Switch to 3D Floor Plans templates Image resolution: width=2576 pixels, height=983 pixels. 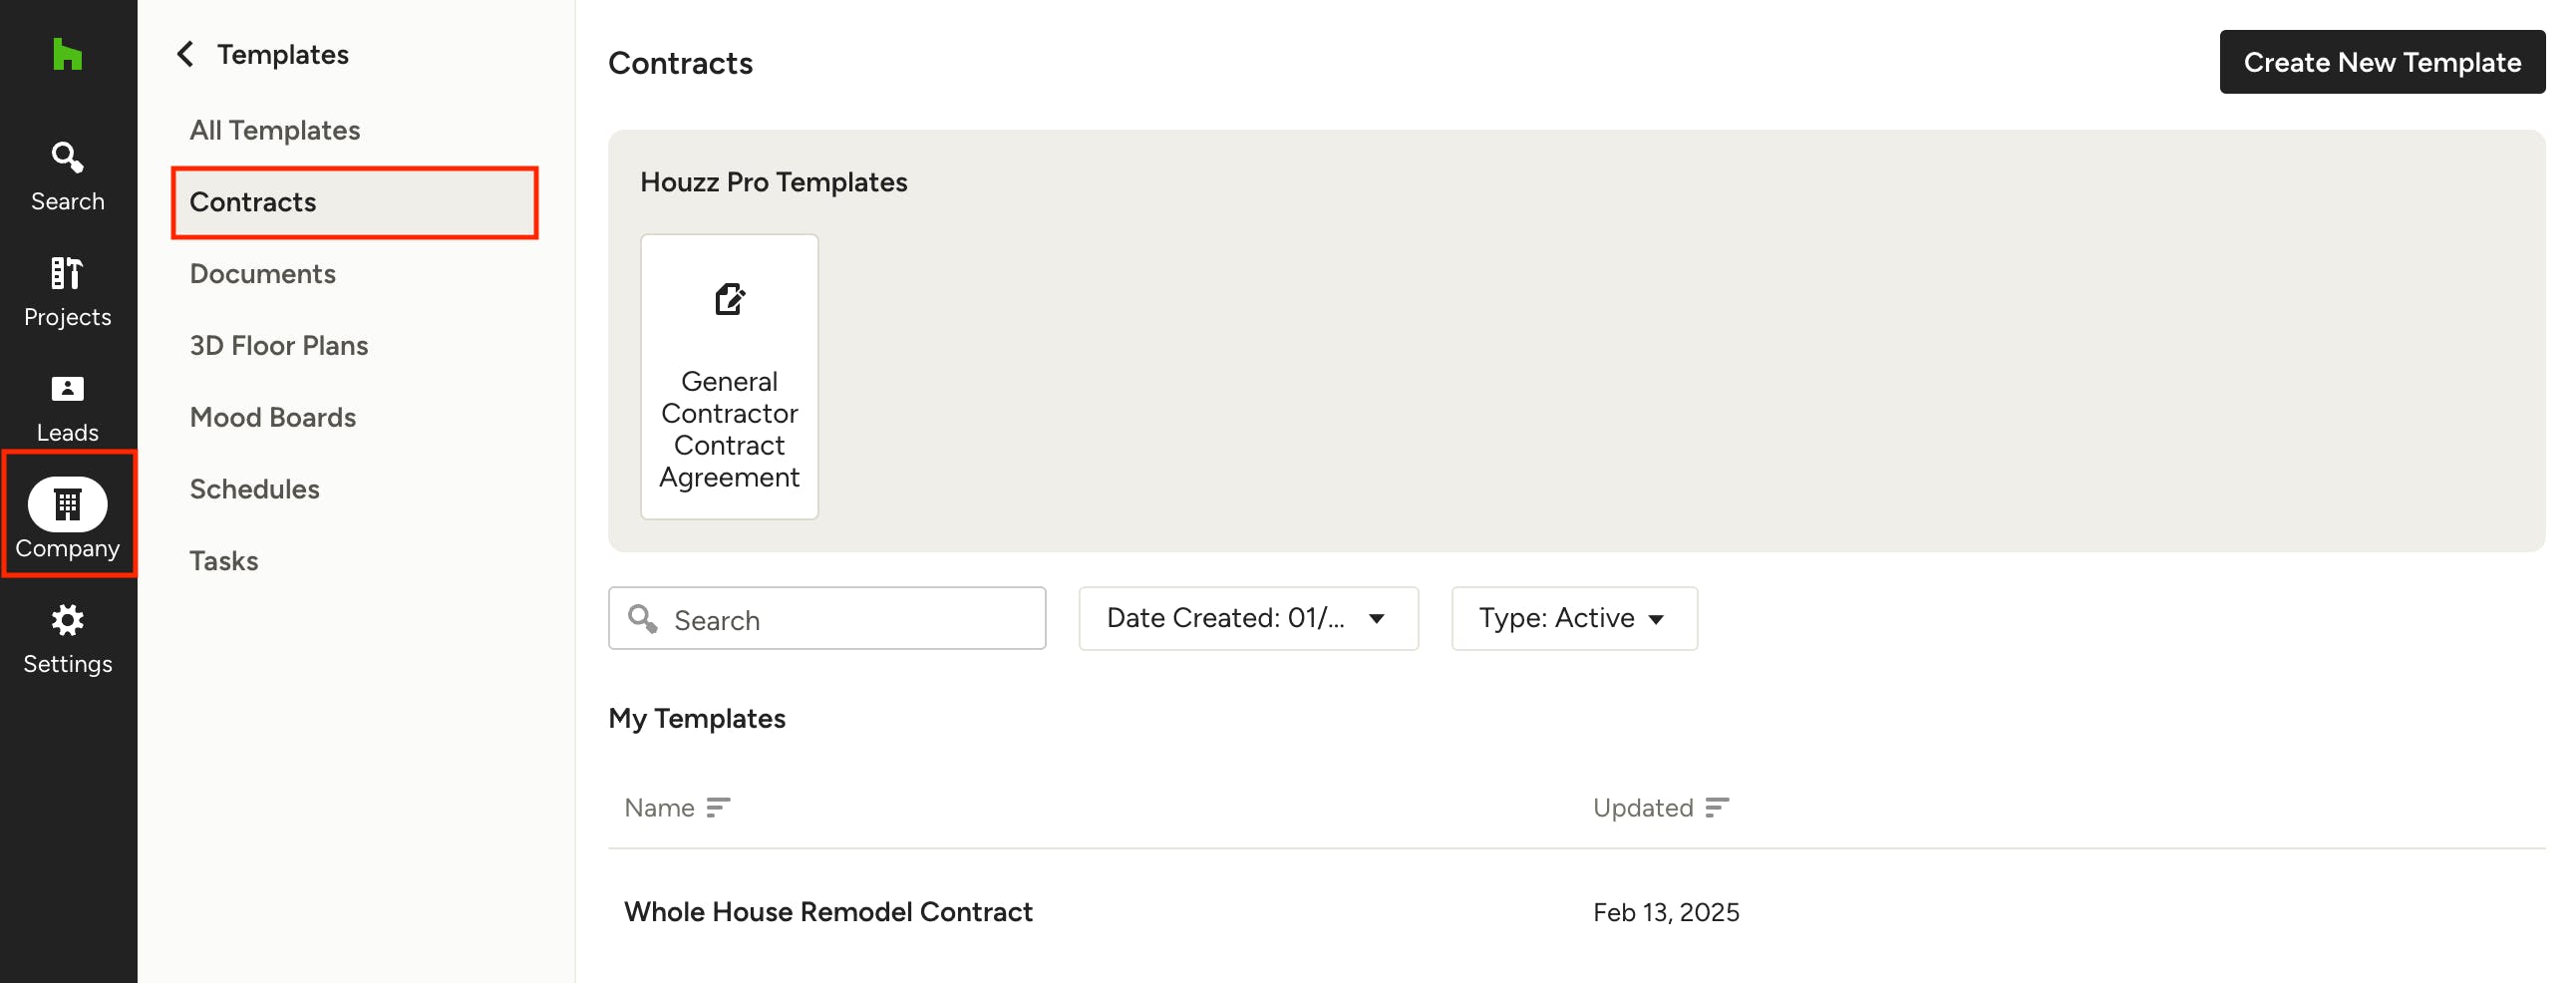pos(278,345)
